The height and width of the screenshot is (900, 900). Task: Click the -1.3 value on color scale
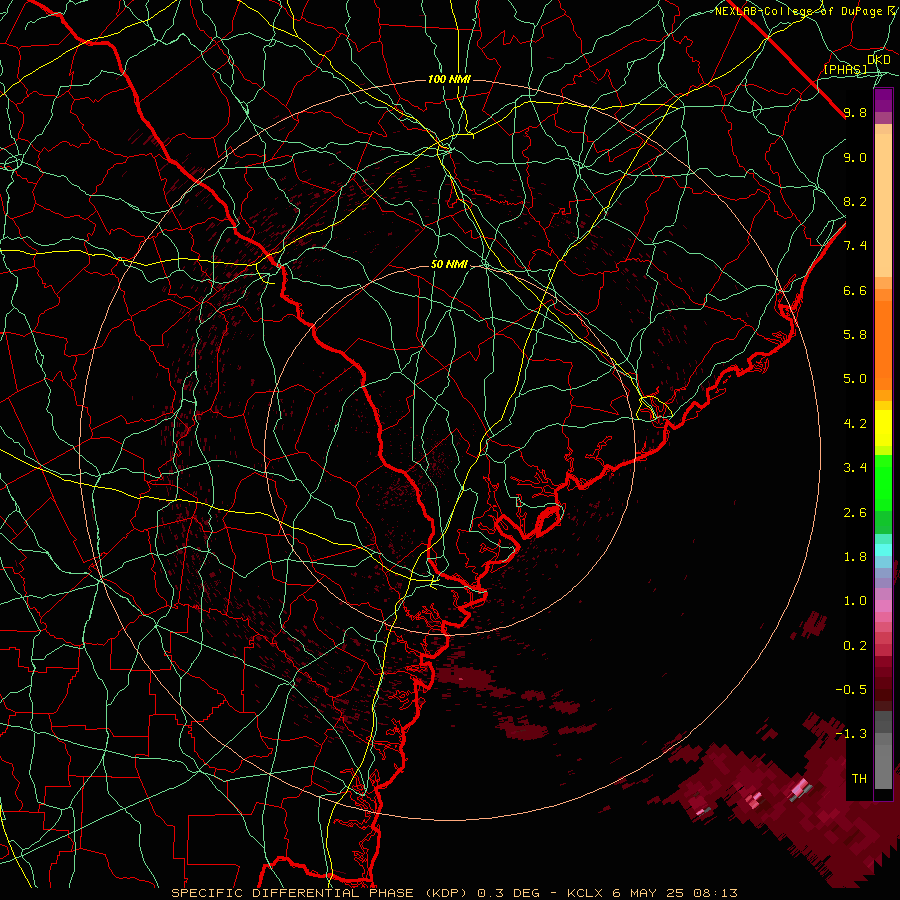coord(851,734)
